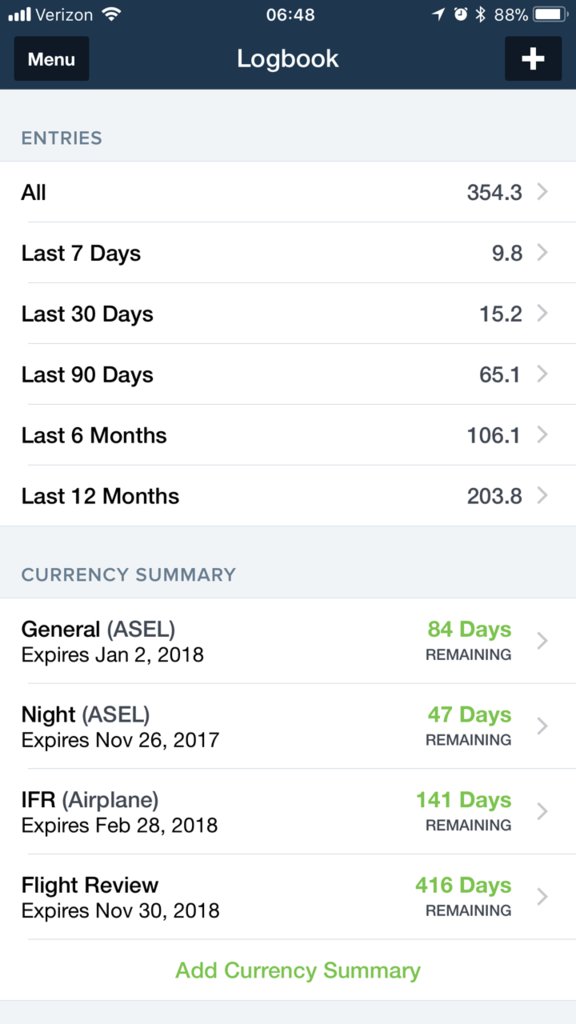Expand the All entries chevron
The height and width of the screenshot is (1024, 576).
pos(542,192)
